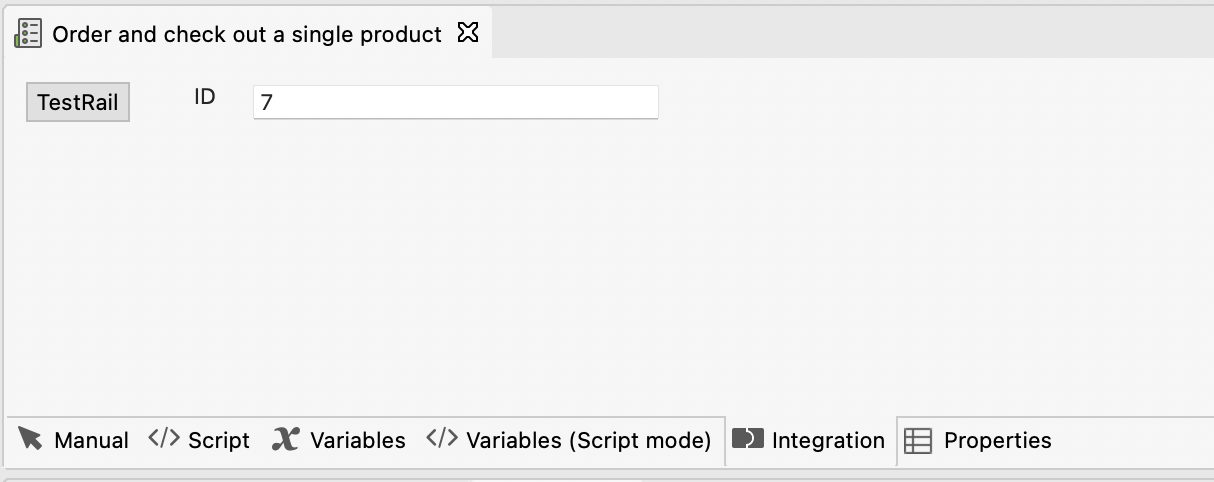Viewport: 1214px width, 482px height.
Task: Click the blank area of Integration panel
Action: tap(600, 270)
